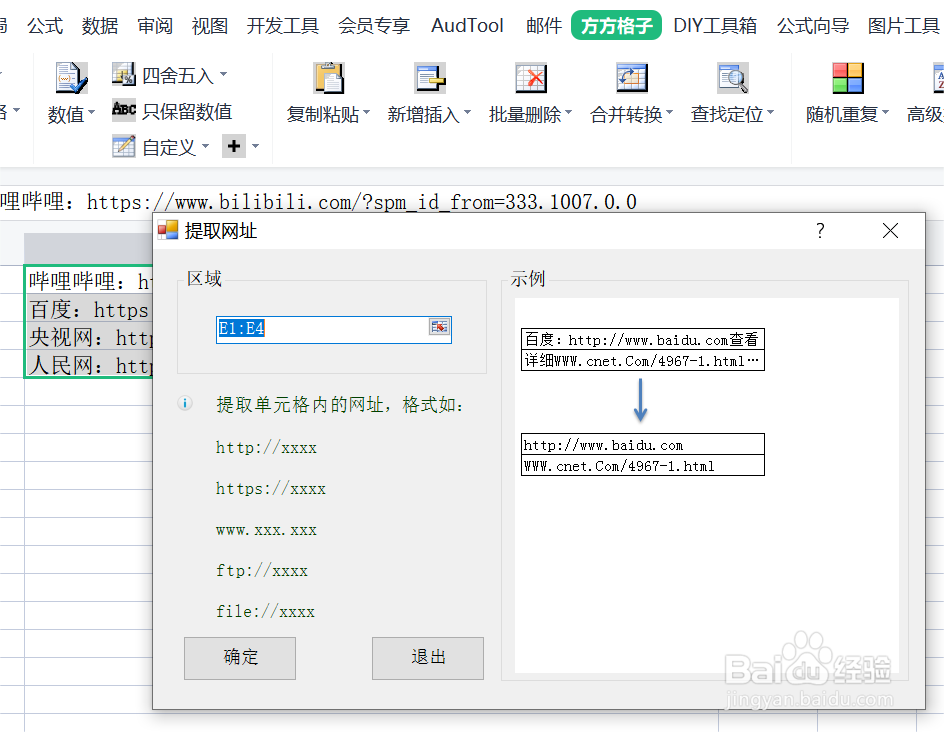Click the 自定义 custom icon
Screen dimensions: 944x732
pos(124,146)
